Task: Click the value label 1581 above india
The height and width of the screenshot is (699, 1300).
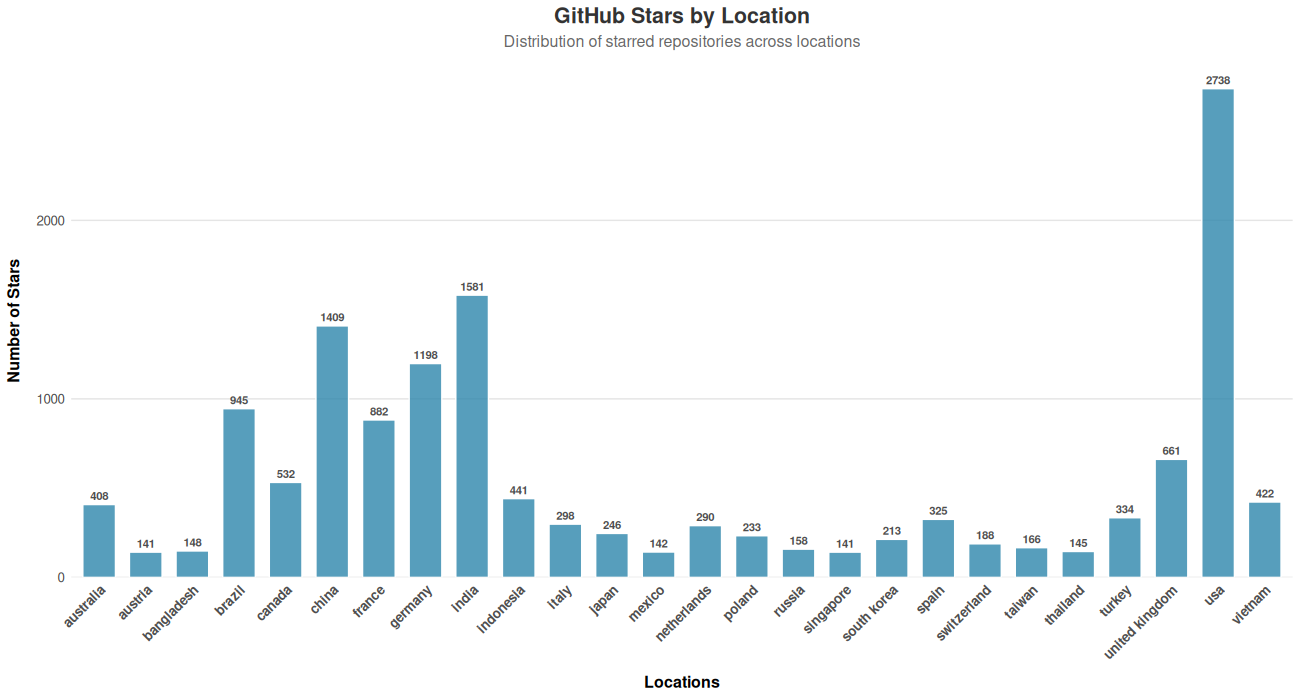Action: (474, 287)
